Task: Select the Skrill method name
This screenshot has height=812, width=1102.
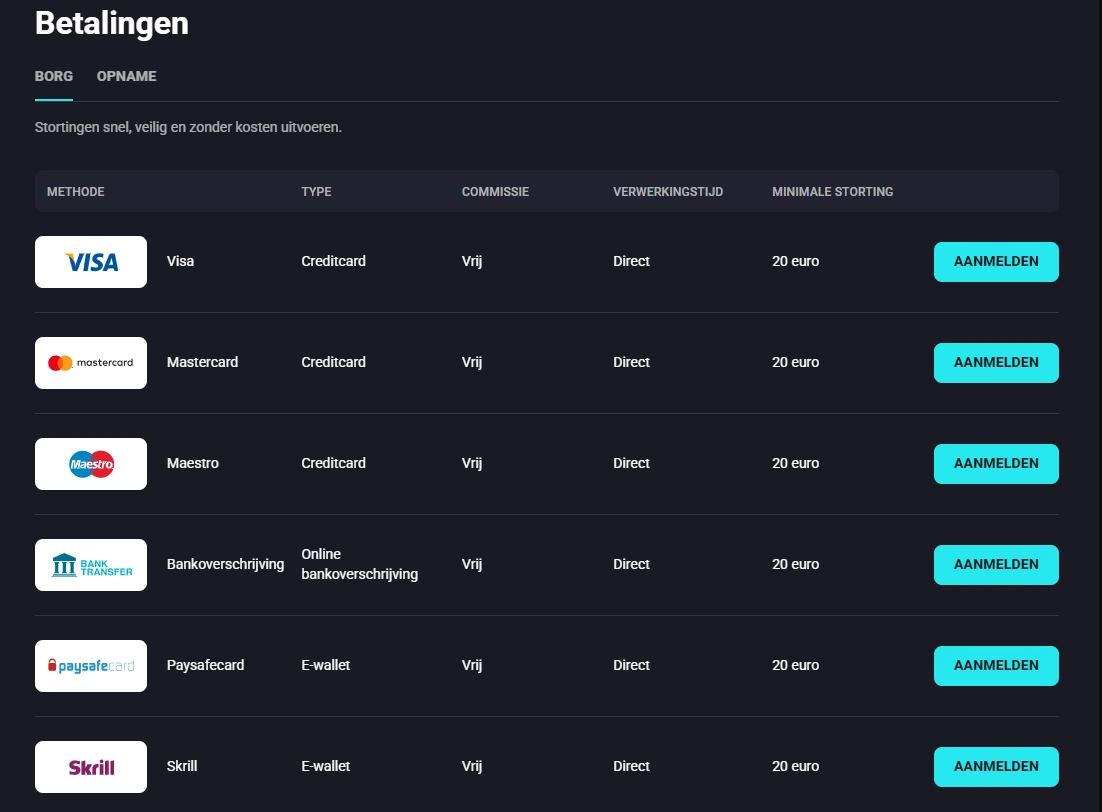Action: [x=182, y=766]
